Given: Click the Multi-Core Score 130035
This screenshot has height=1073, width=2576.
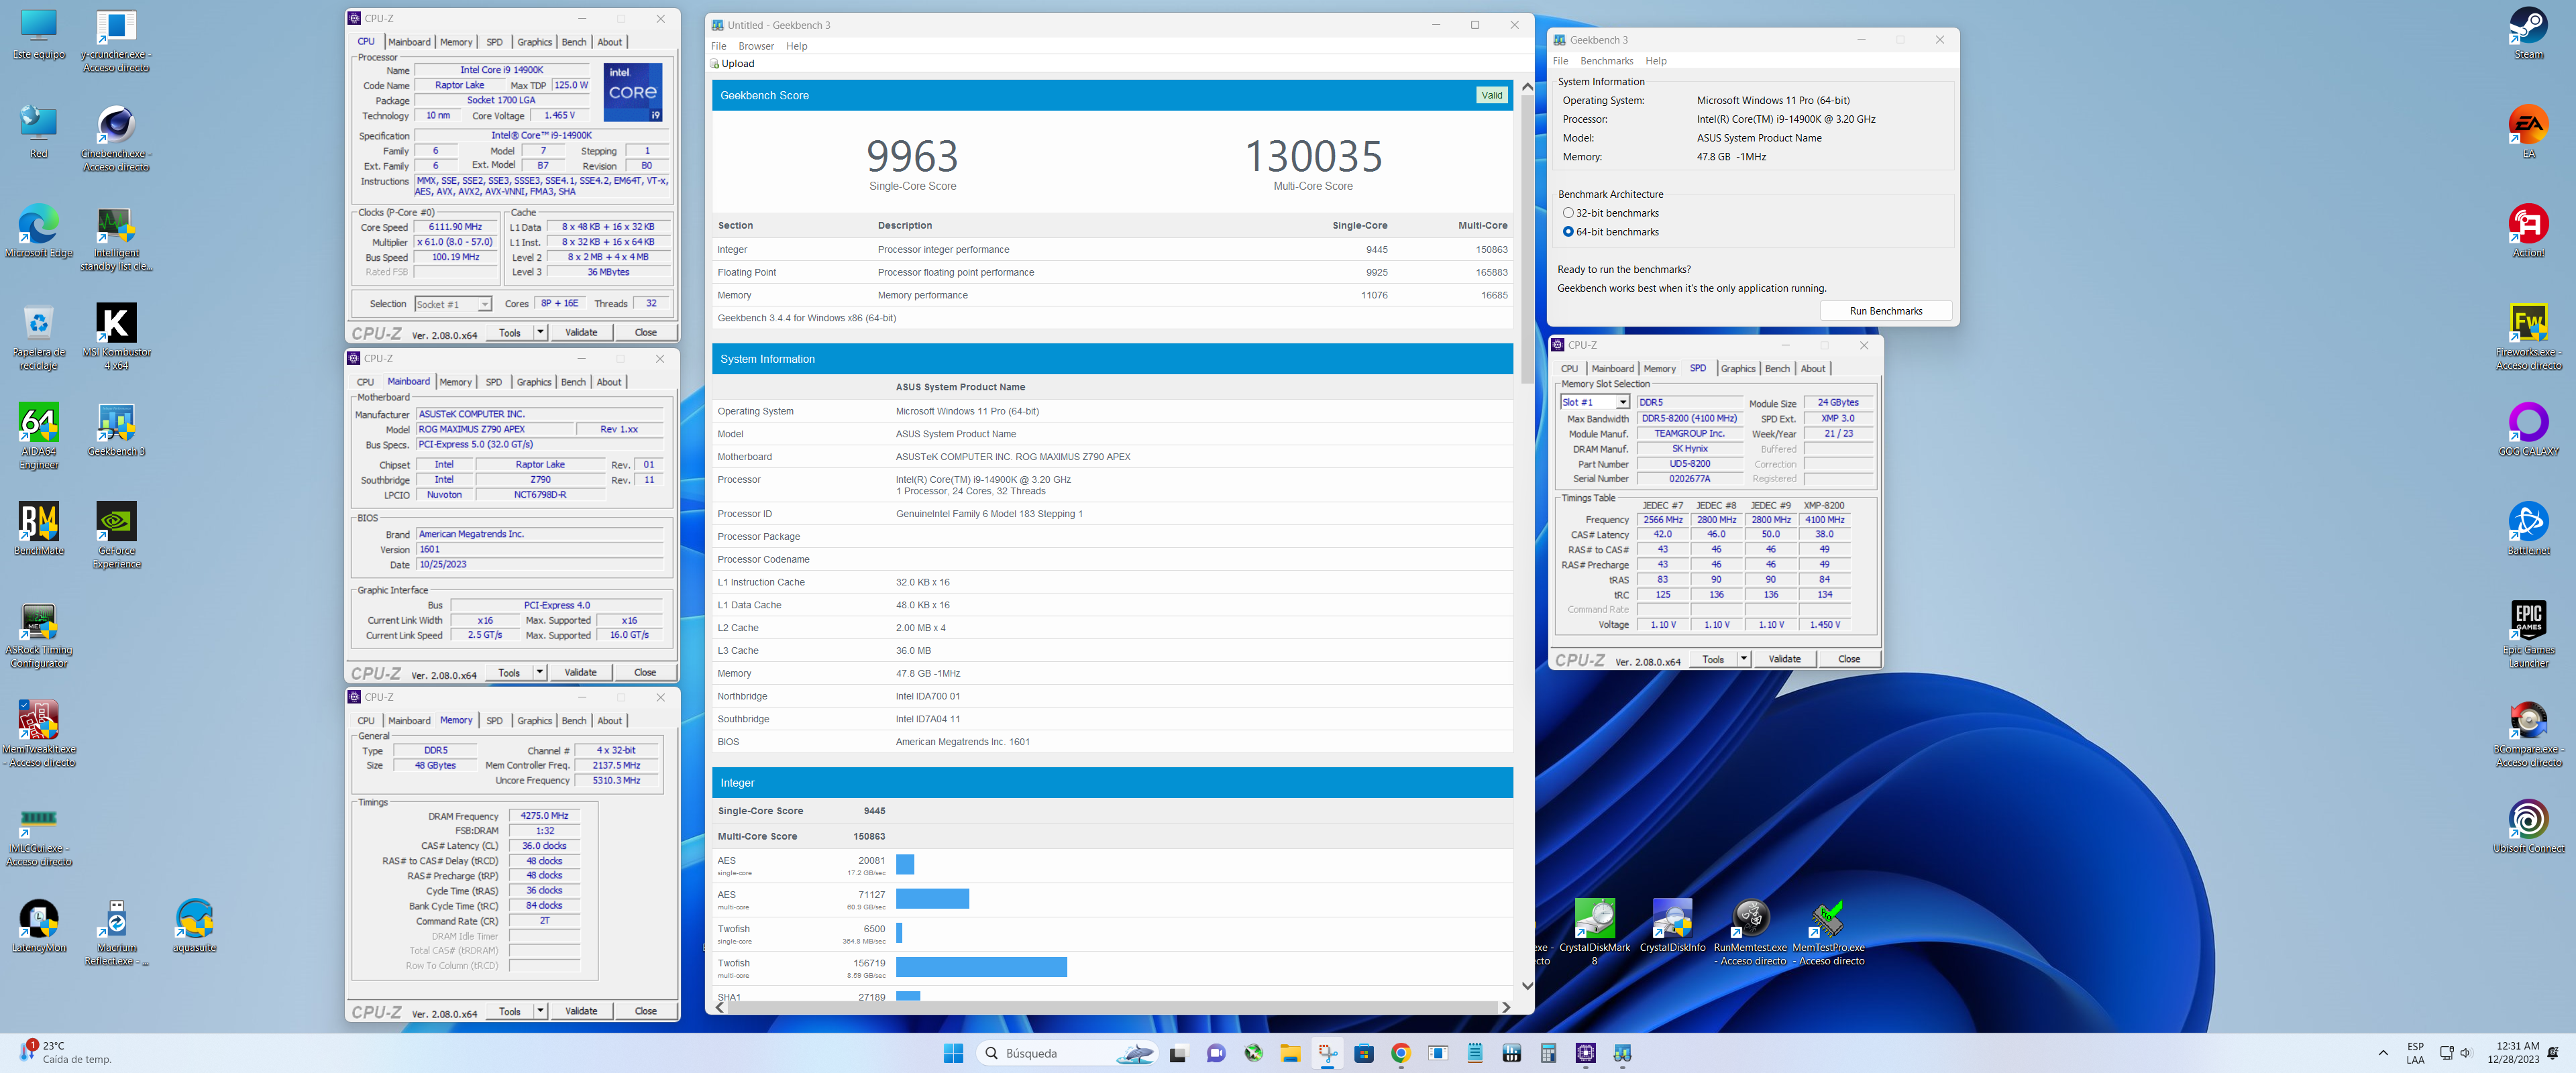Looking at the screenshot, I should tap(1313, 156).
